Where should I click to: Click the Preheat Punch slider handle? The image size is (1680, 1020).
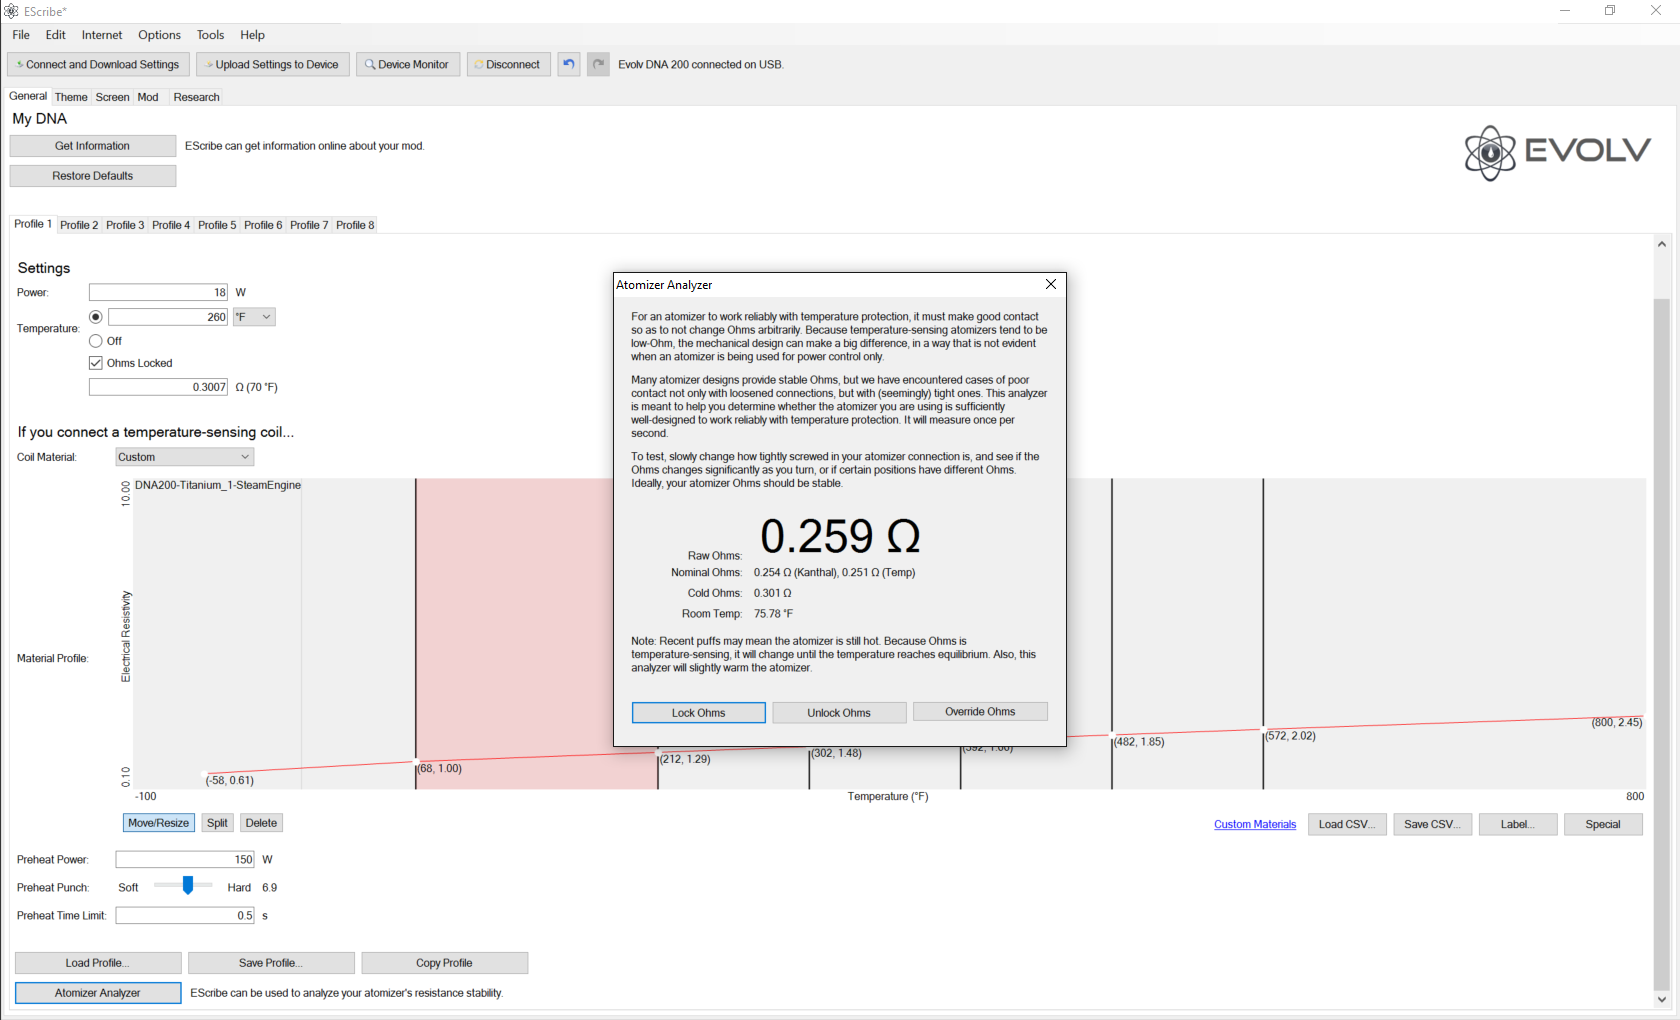click(187, 886)
